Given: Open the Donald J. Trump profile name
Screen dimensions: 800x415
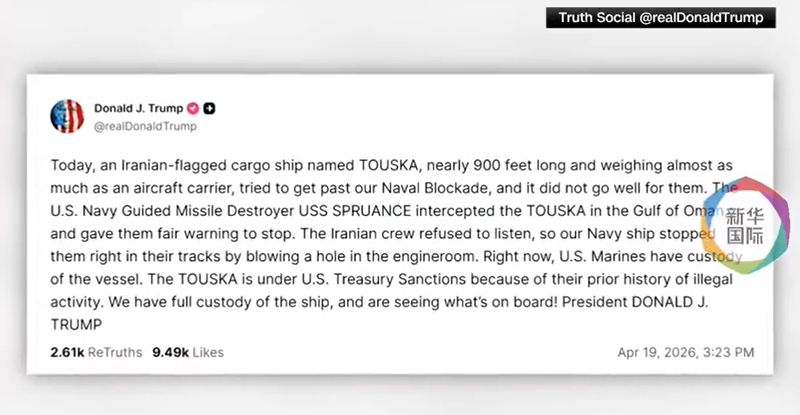Looking at the screenshot, I should 138,107.
